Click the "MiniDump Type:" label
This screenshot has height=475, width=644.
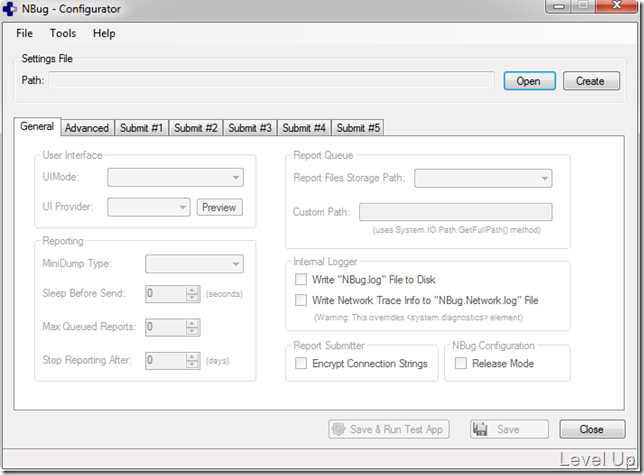click(x=77, y=263)
